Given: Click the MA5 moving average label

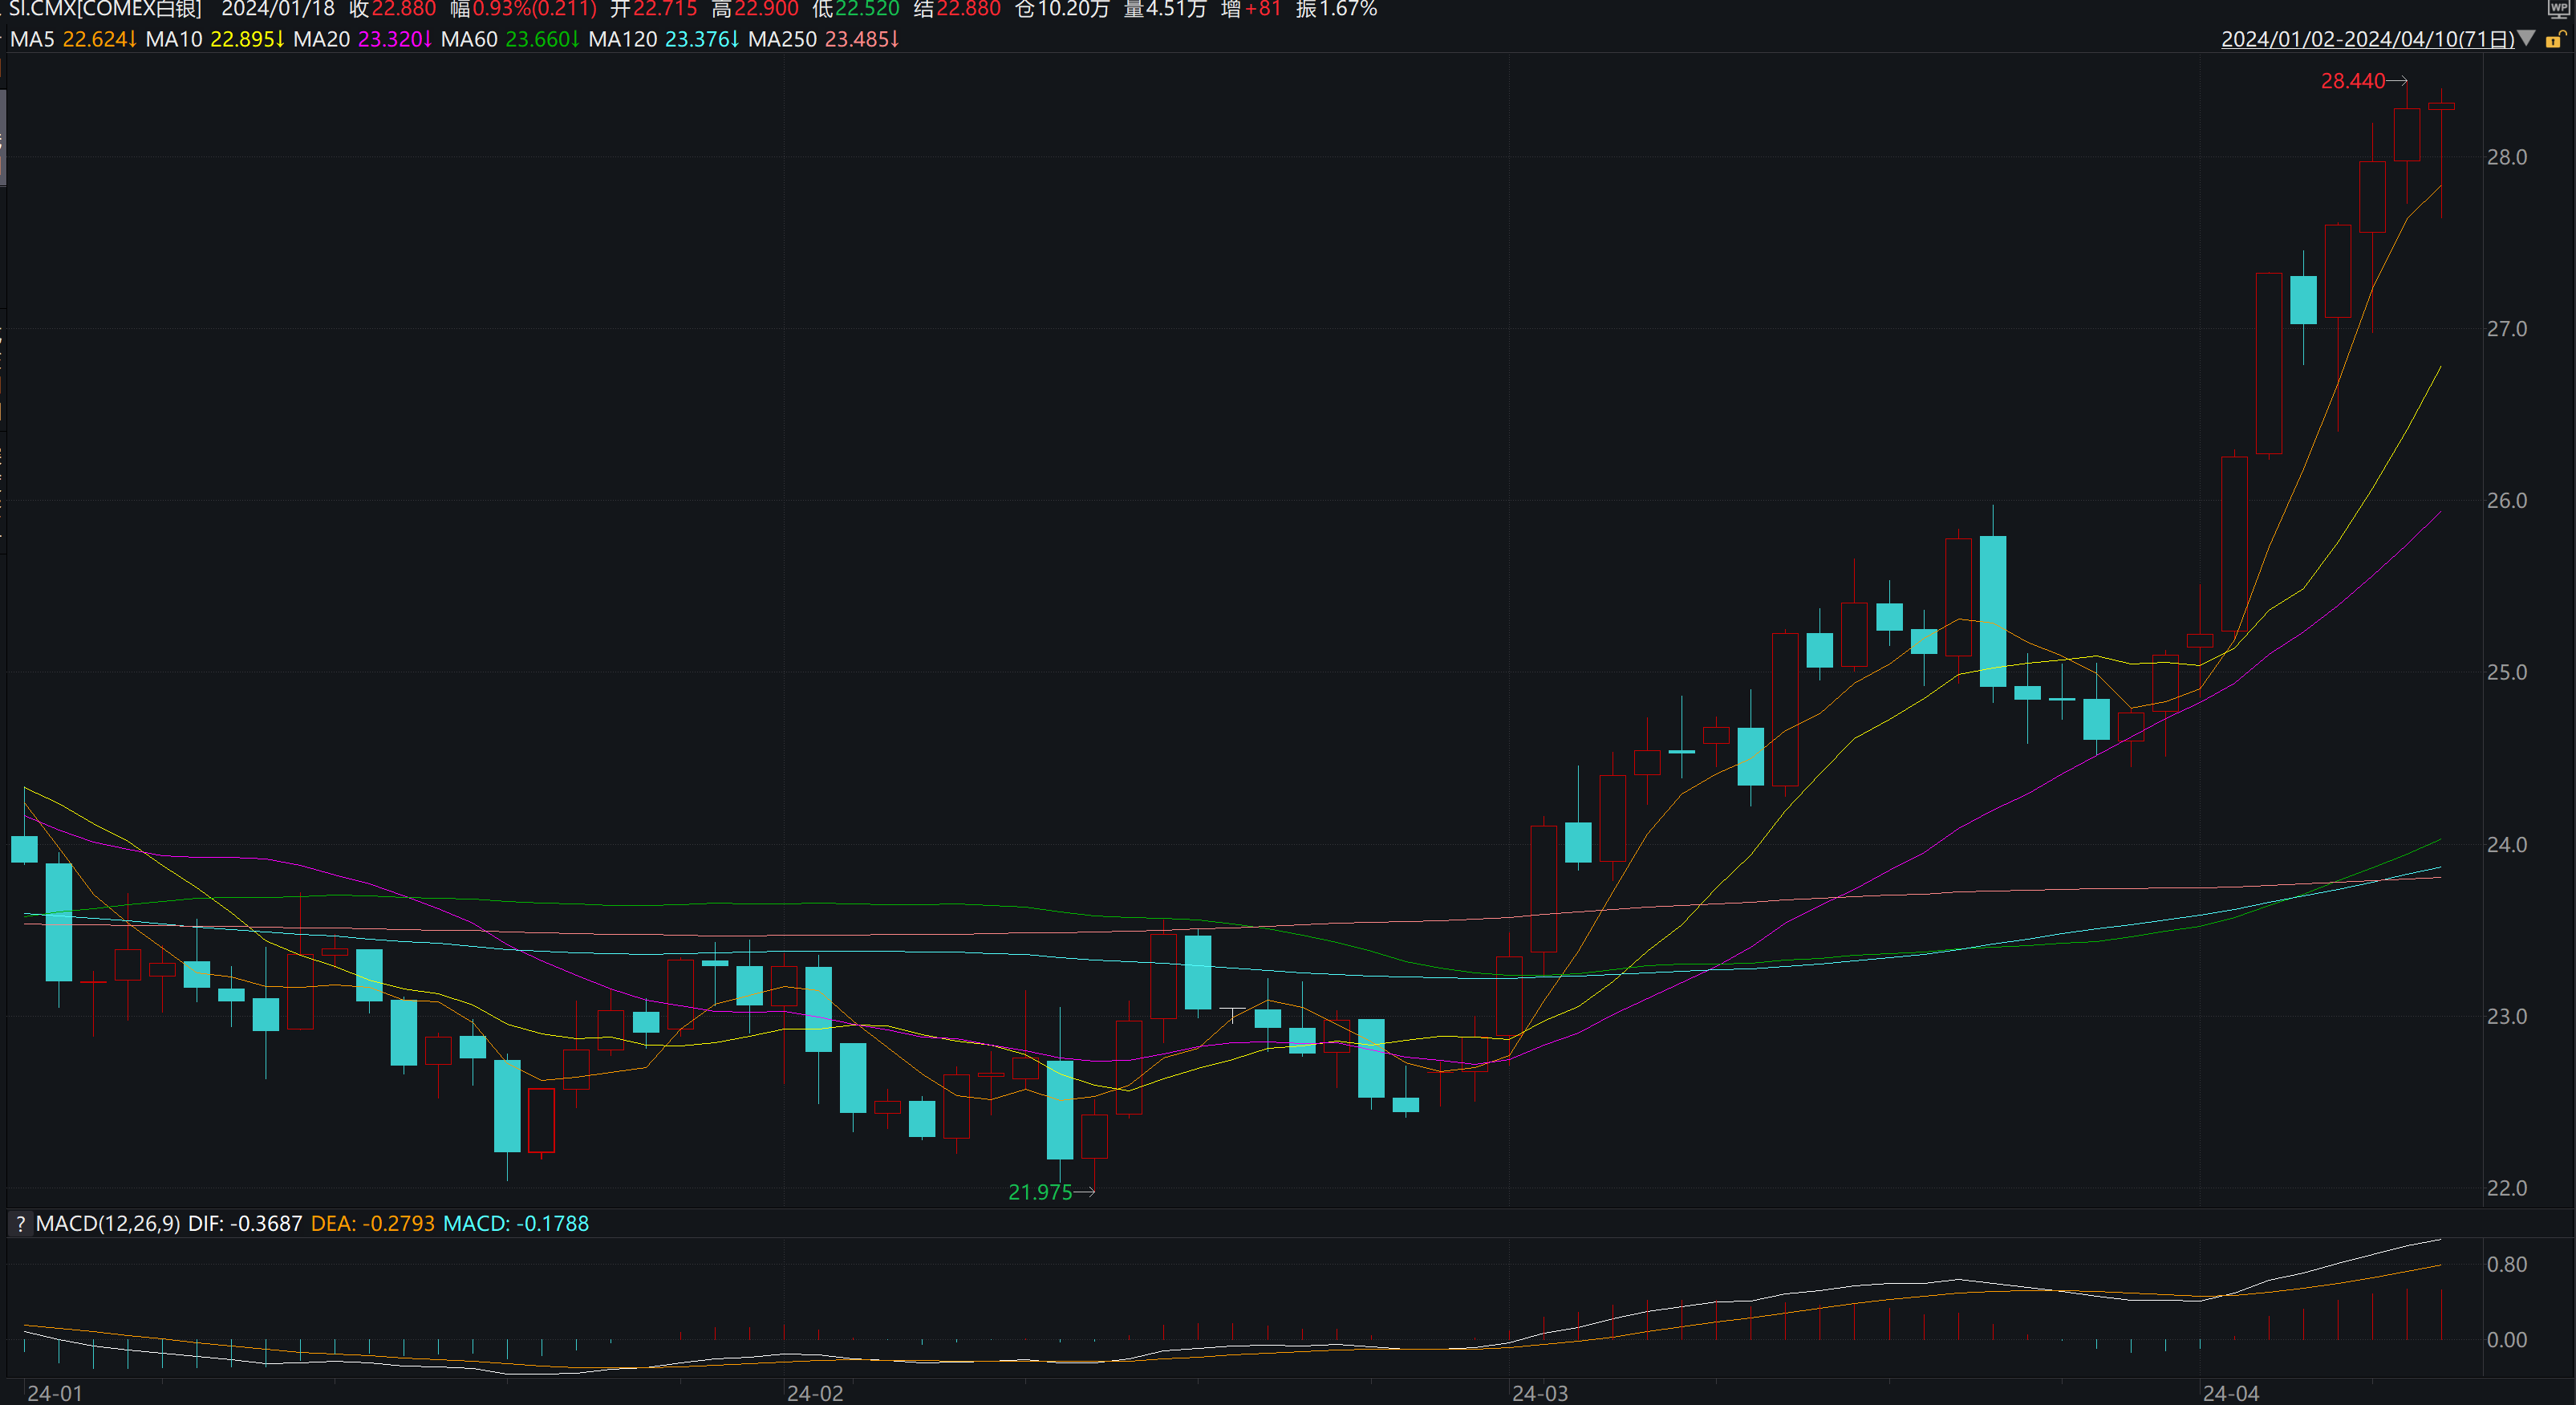Looking at the screenshot, I should pos(32,40).
